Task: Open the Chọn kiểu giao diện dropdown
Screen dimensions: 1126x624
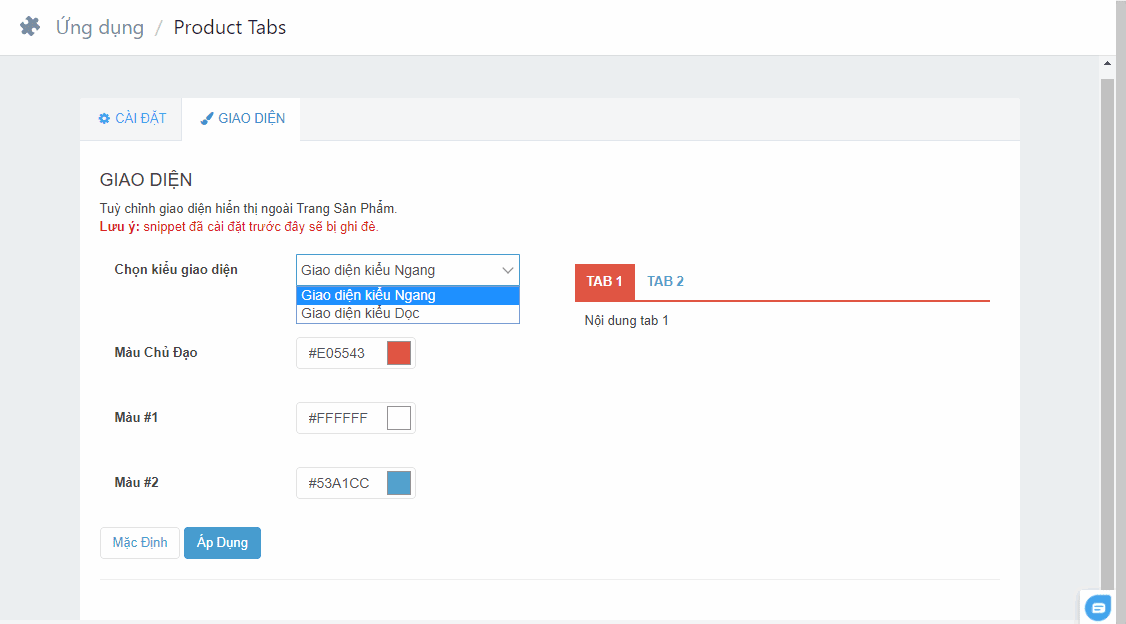Action: tap(408, 270)
